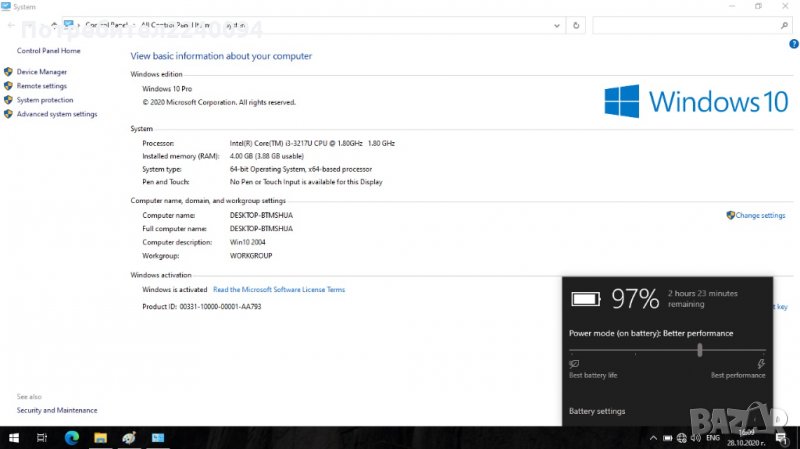Show hidden system tray icons

(653, 438)
